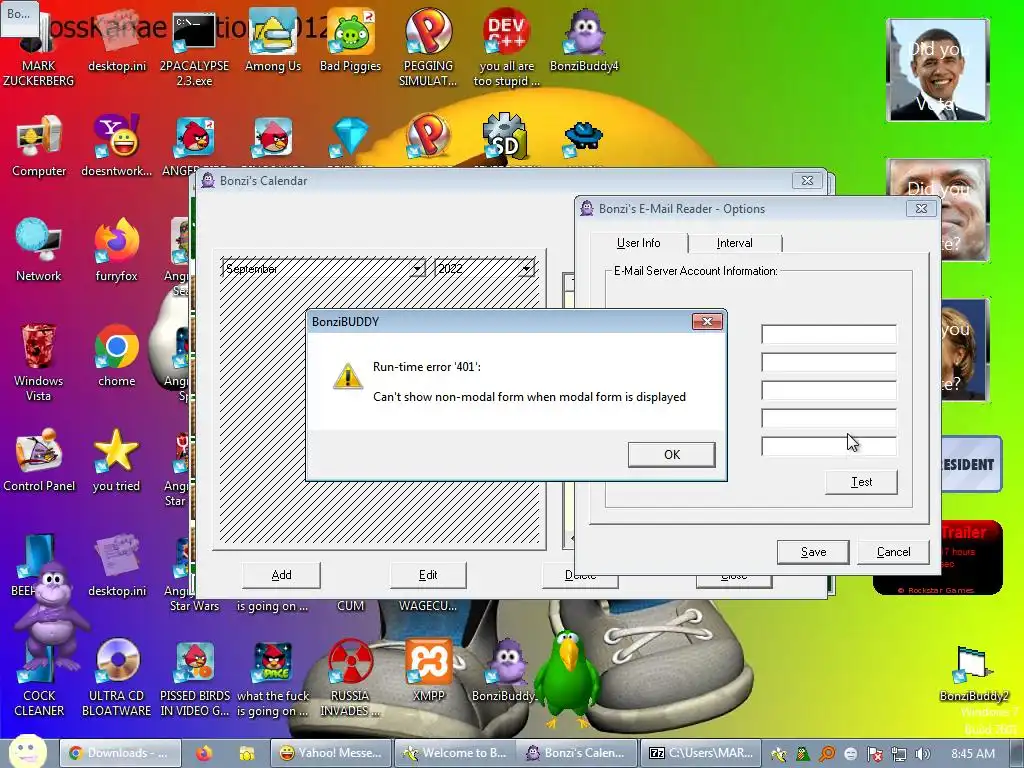Switch to the 7-Zip C:\Users\MAR... taskbar button
The height and width of the screenshot is (768, 1024).
coord(701,753)
